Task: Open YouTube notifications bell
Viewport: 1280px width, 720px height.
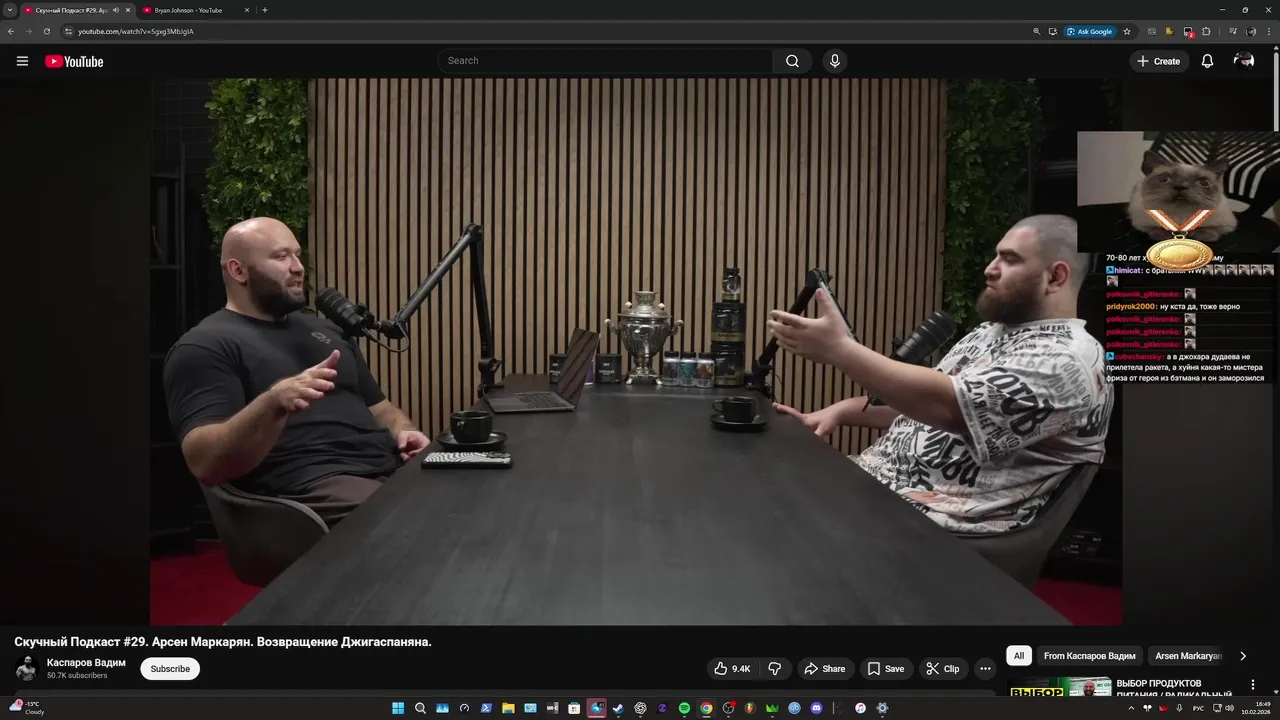Action: click(1207, 61)
